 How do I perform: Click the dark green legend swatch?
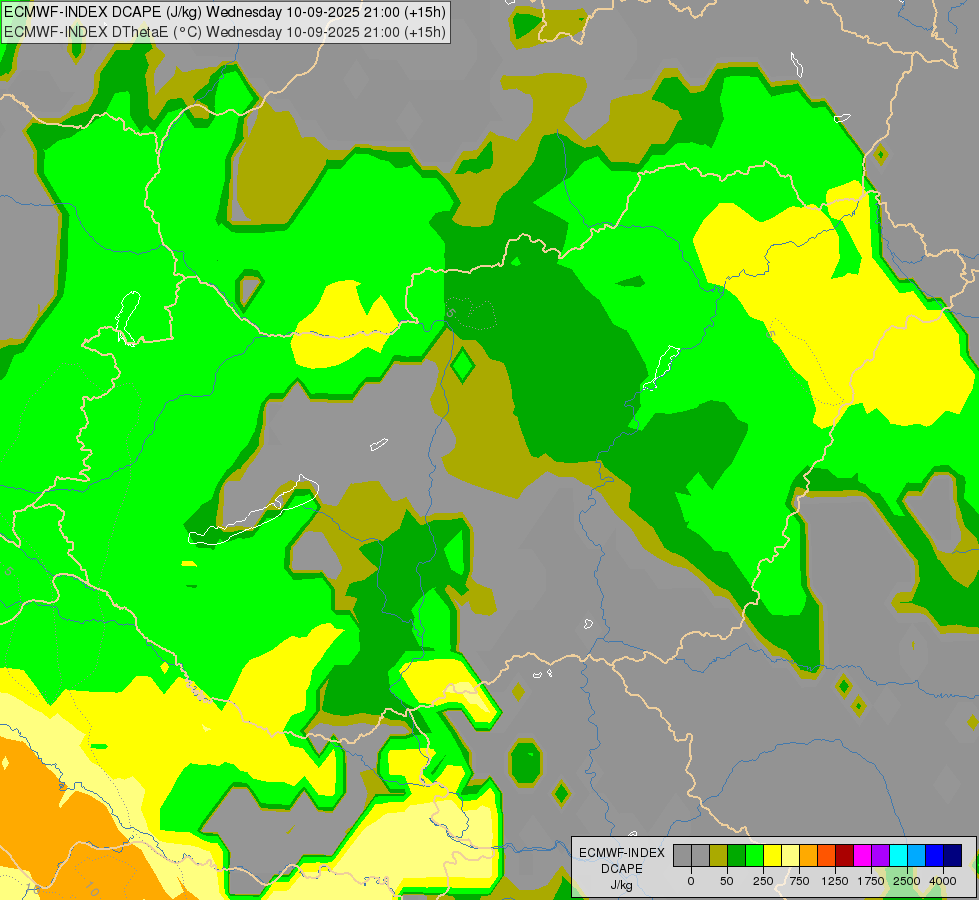pyautogui.click(x=737, y=855)
